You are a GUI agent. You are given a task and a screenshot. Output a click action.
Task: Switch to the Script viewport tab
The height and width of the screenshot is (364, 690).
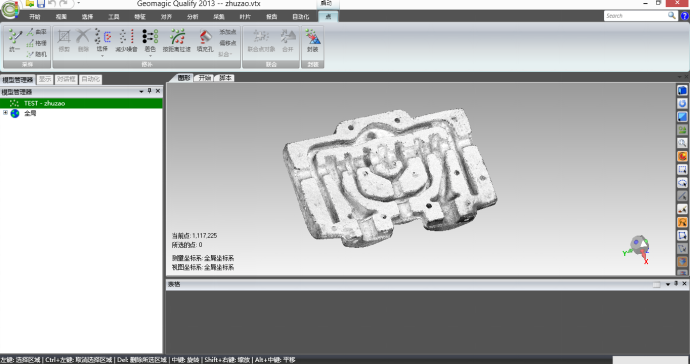point(225,78)
